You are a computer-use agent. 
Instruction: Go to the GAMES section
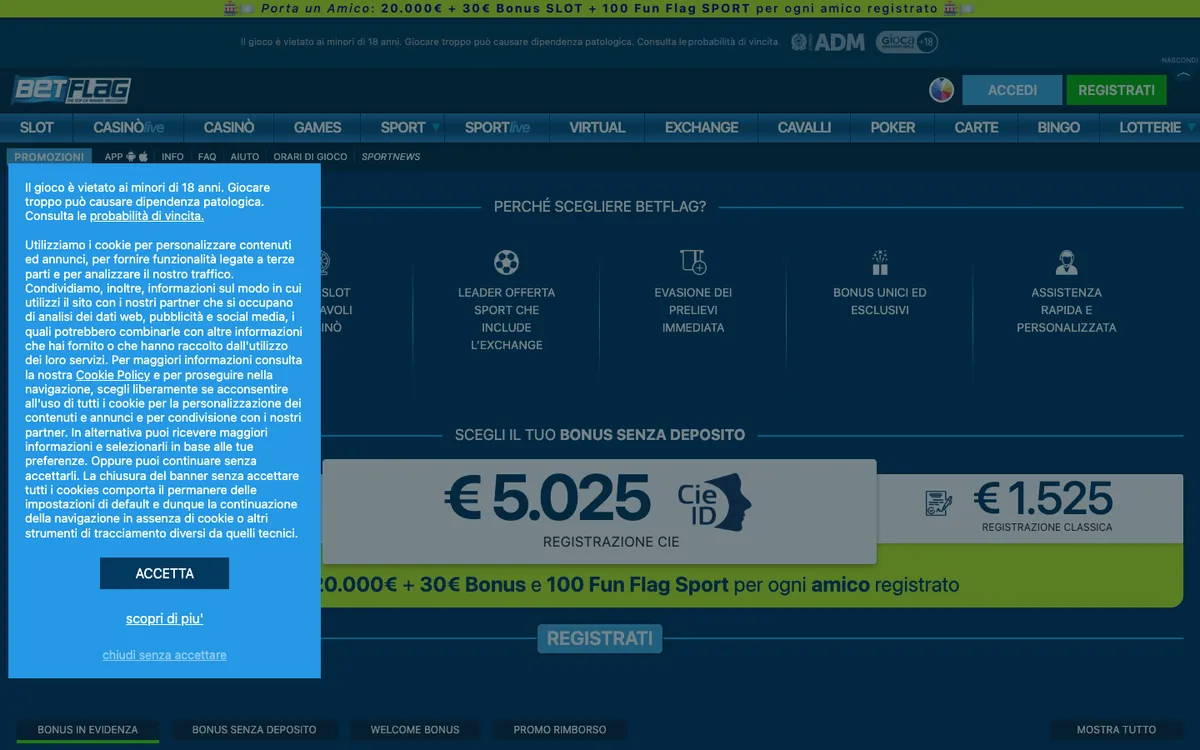click(318, 128)
